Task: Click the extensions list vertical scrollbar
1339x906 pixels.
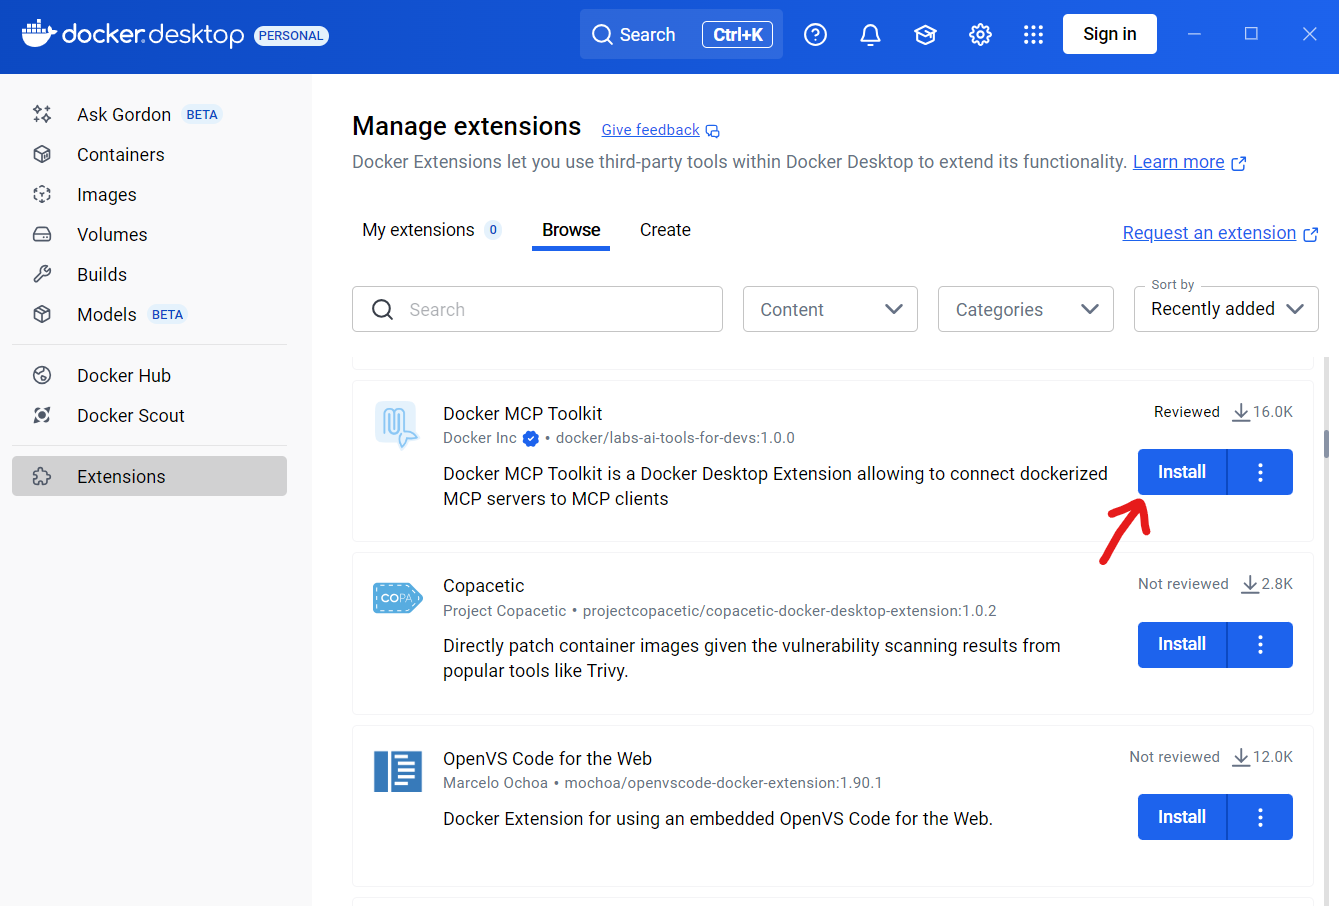Action: 1327,443
